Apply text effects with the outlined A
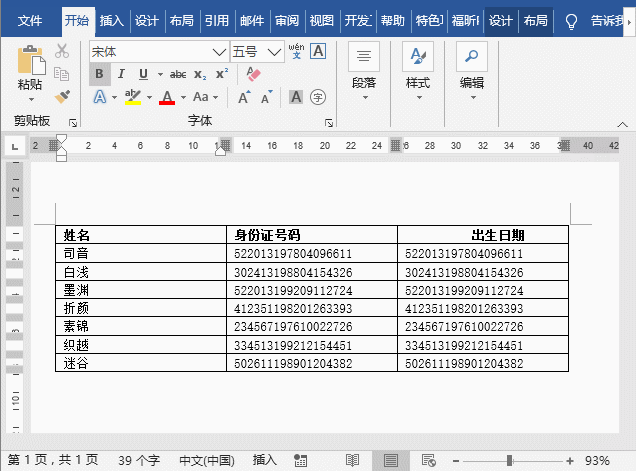The image size is (636, 471). click(100, 97)
